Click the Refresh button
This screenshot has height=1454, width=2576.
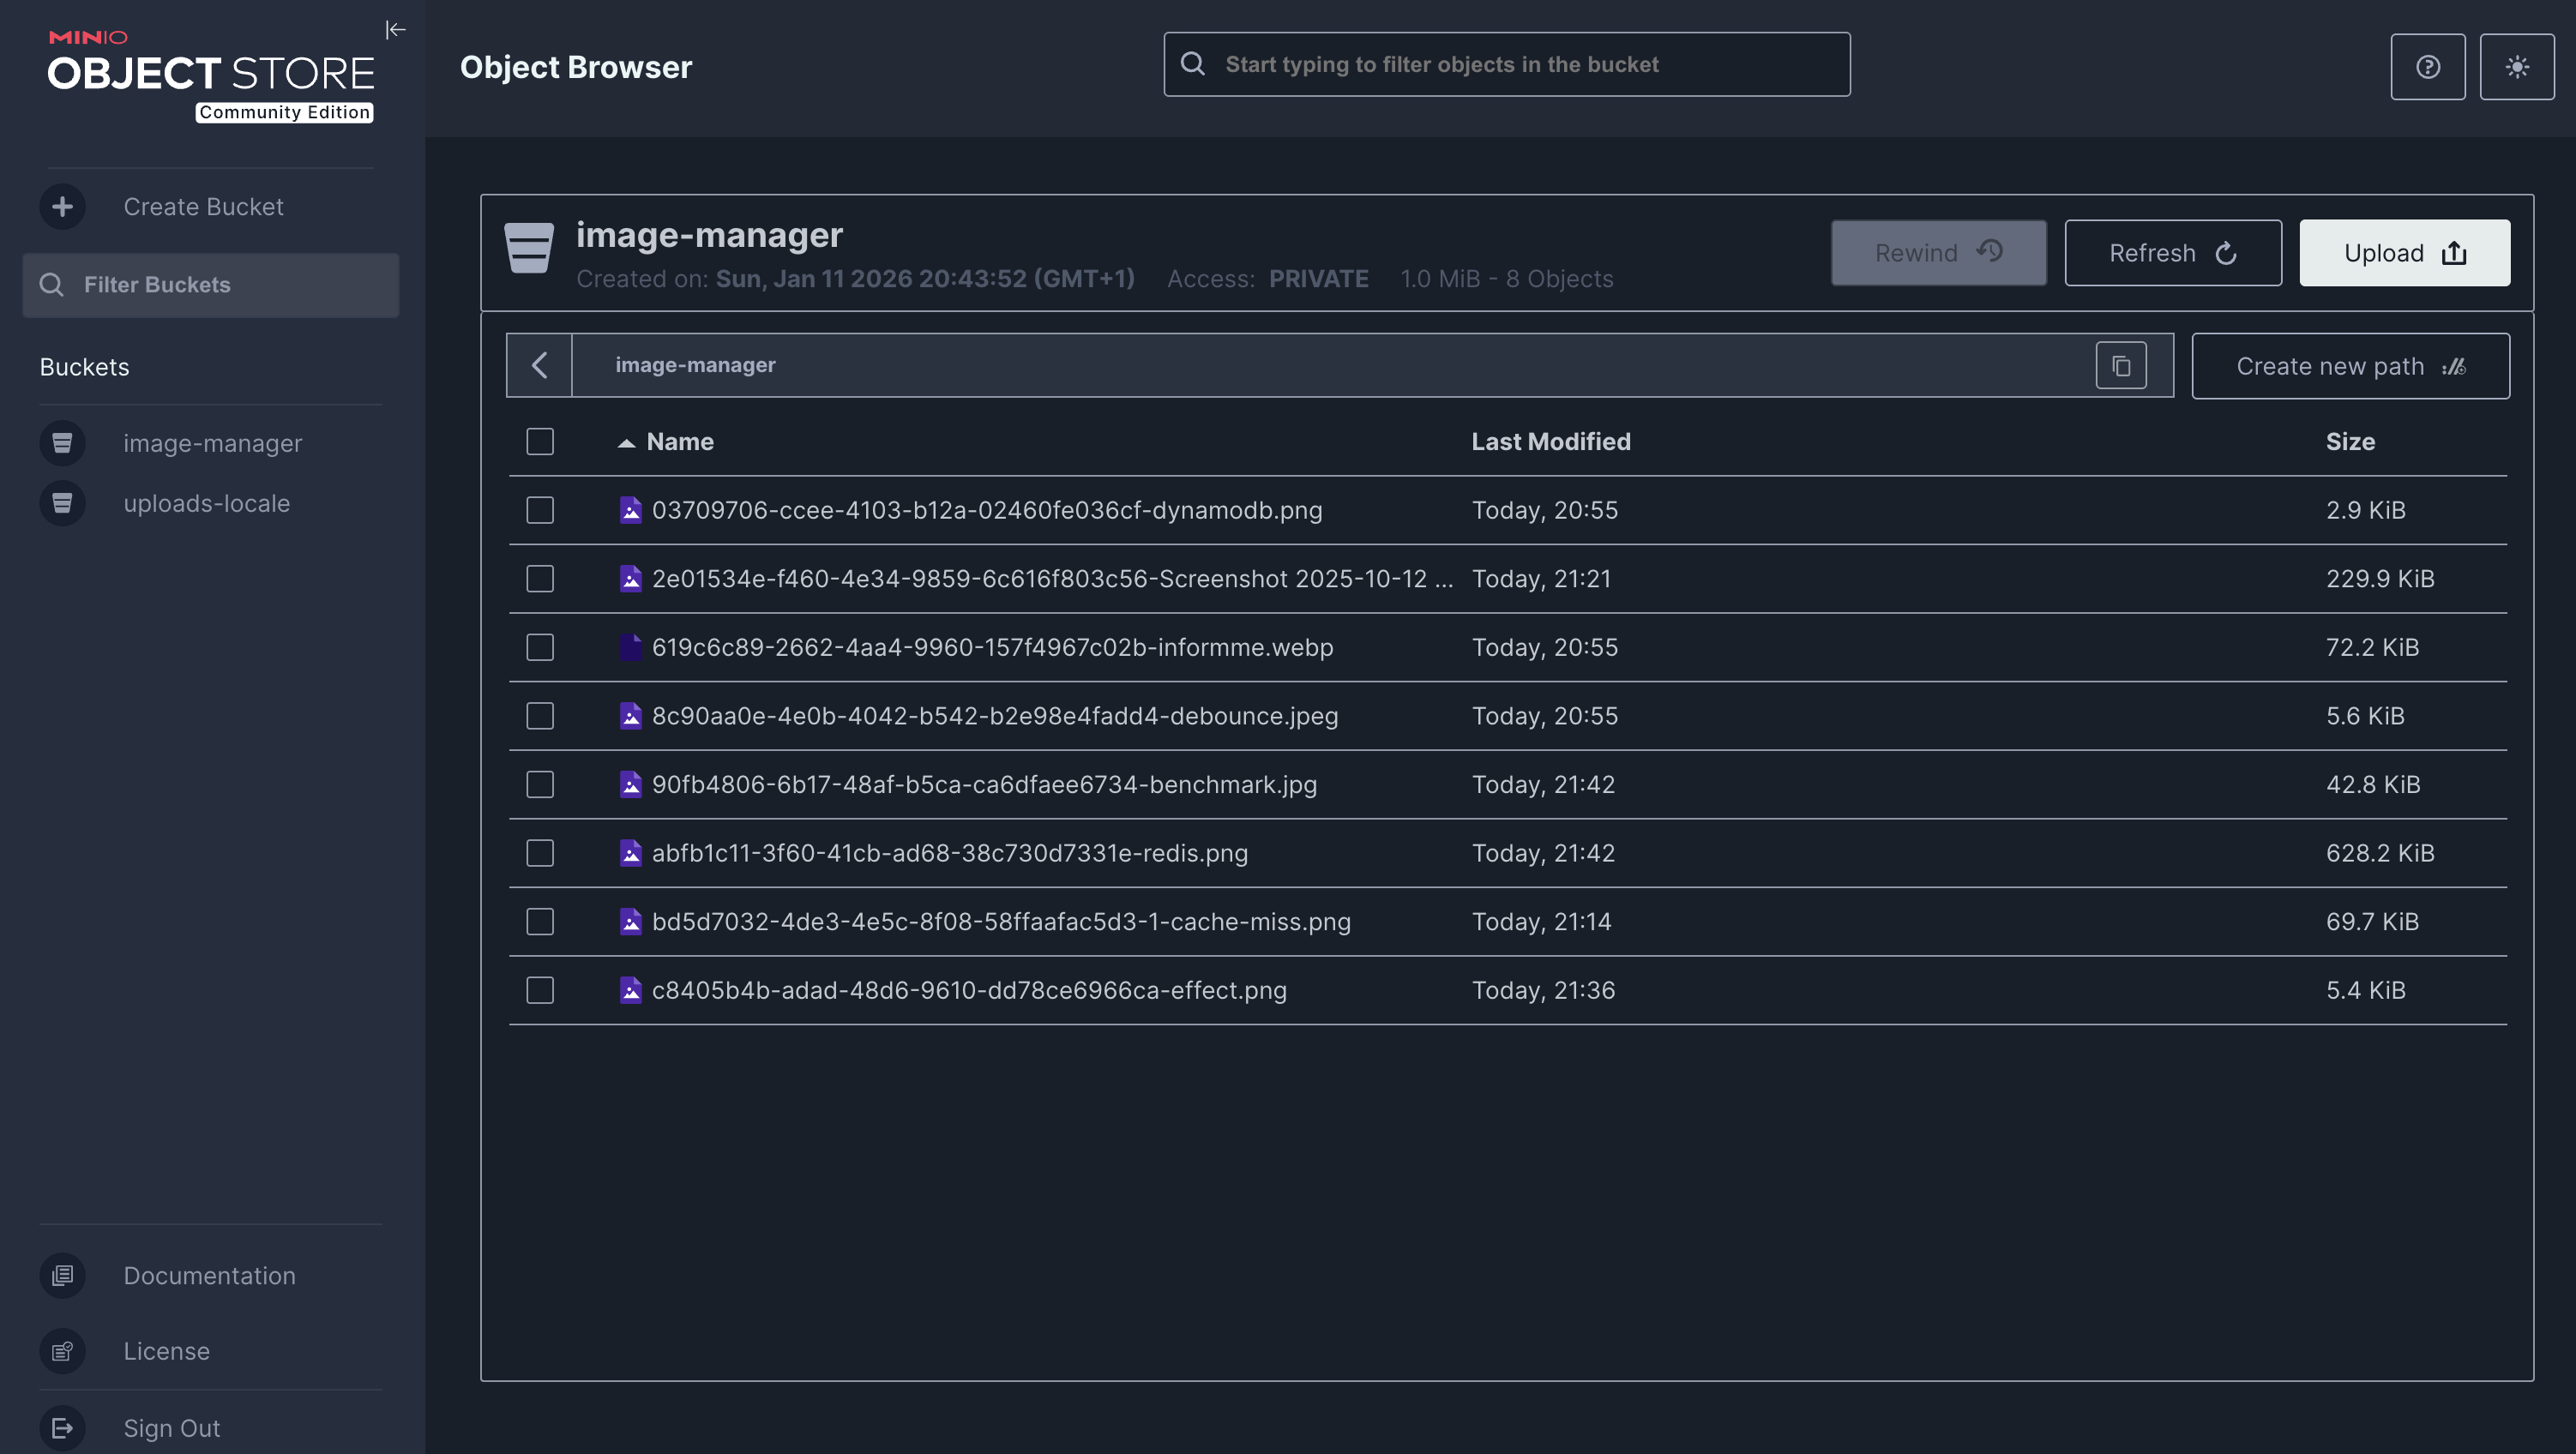pyautogui.click(x=2172, y=253)
